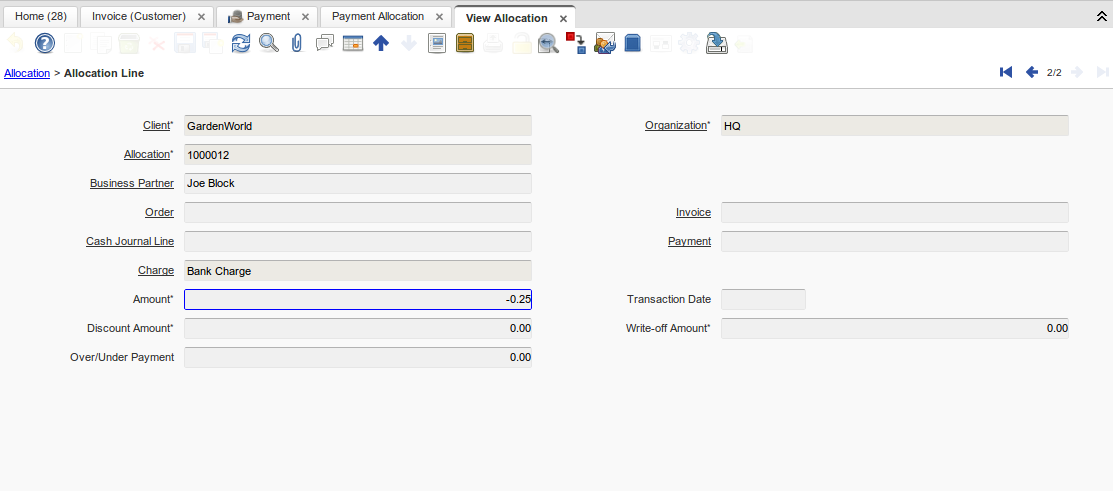Click the Amount input field
The width and height of the screenshot is (1113, 491).
tap(358, 300)
